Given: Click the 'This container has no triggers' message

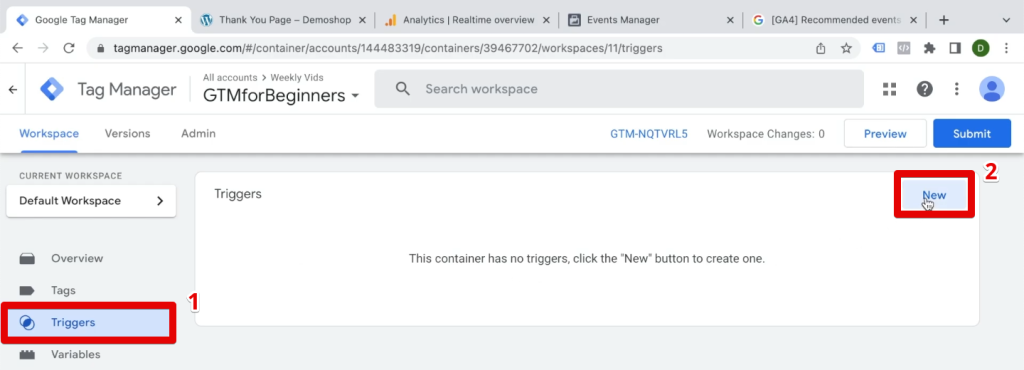Looking at the screenshot, I should point(586,258).
